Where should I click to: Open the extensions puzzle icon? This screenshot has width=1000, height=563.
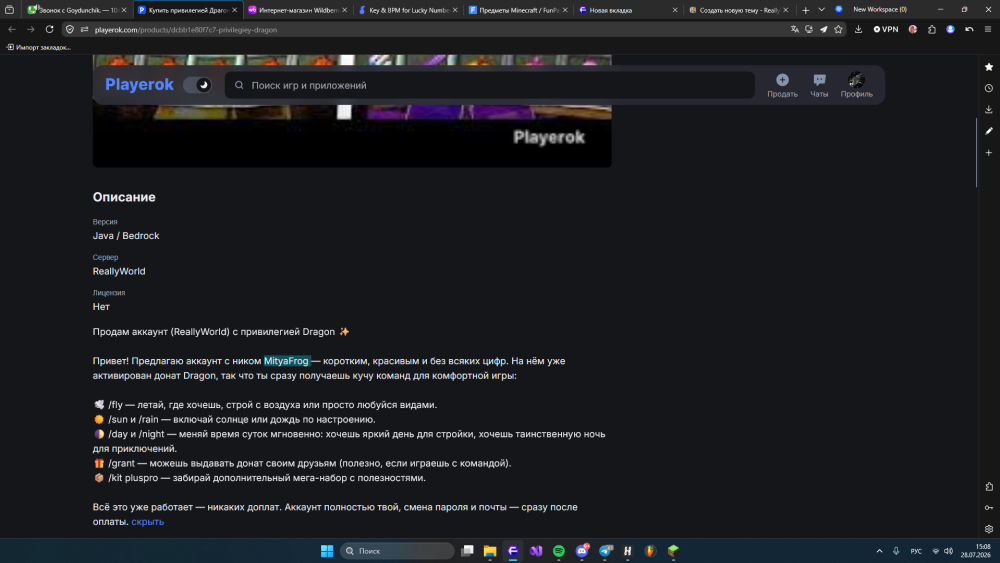click(x=932, y=29)
